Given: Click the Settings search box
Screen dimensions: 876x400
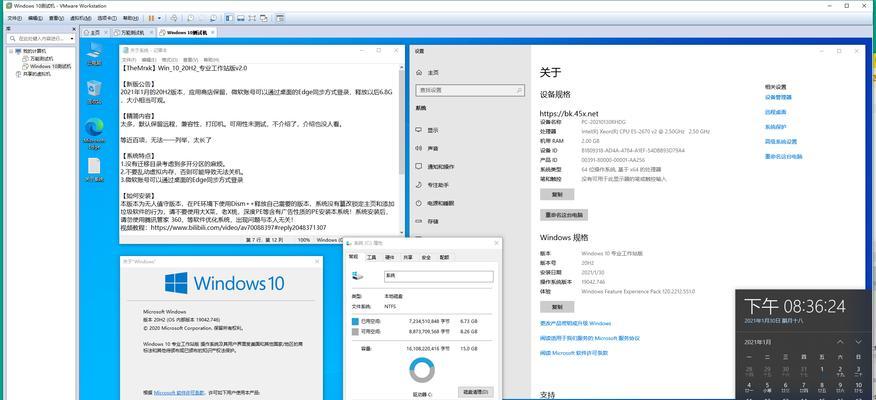Looking at the screenshot, I should [470, 90].
